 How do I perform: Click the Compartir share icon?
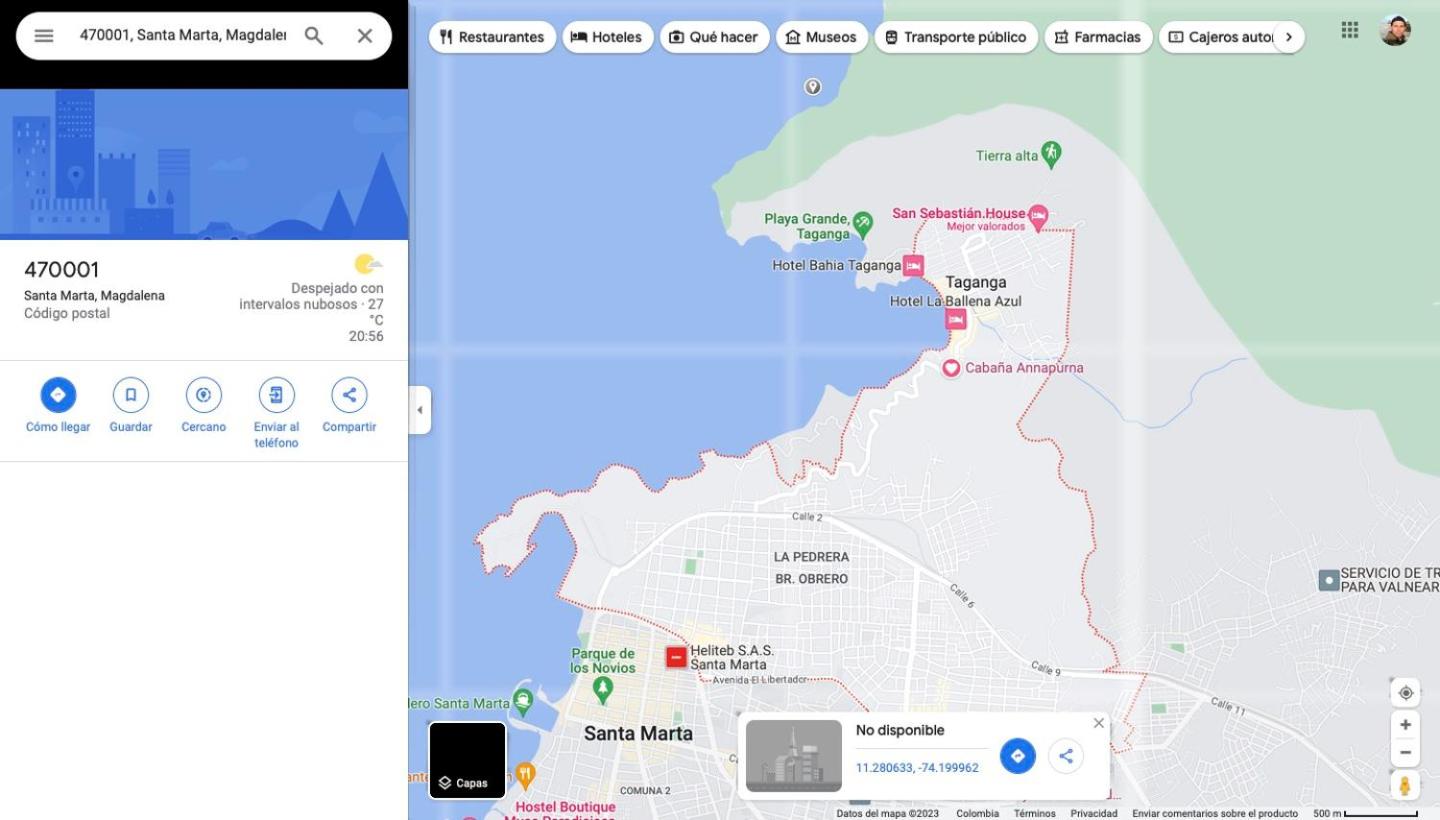pyautogui.click(x=349, y=395)
